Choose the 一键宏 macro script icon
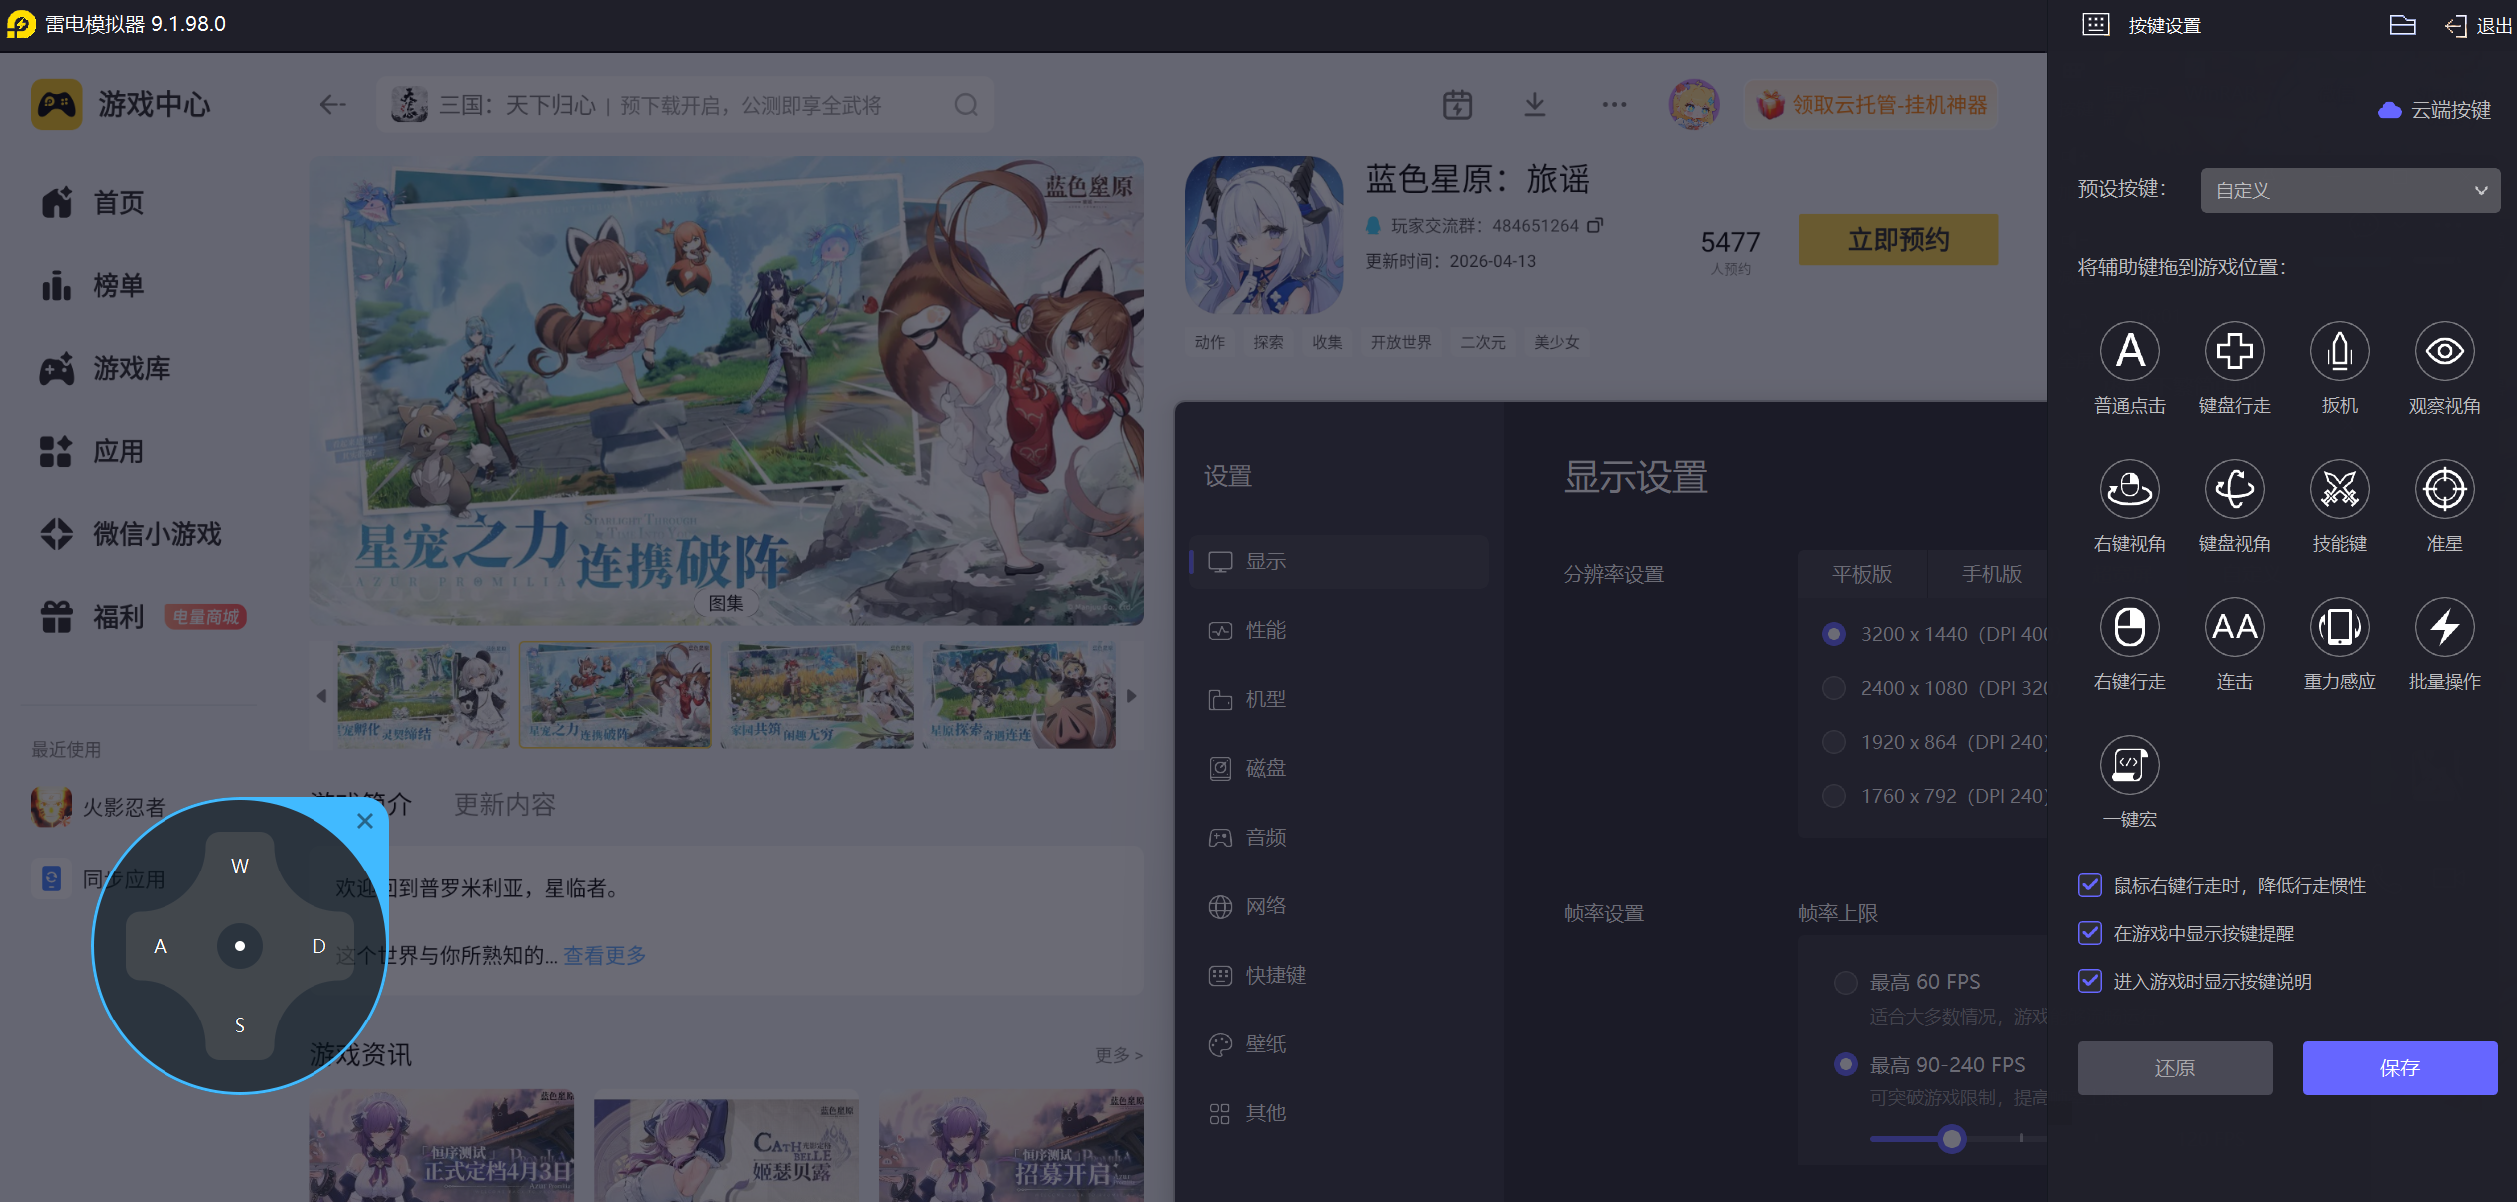The height and width of the screenshot is (1202, 2517). click(2129, 766)
